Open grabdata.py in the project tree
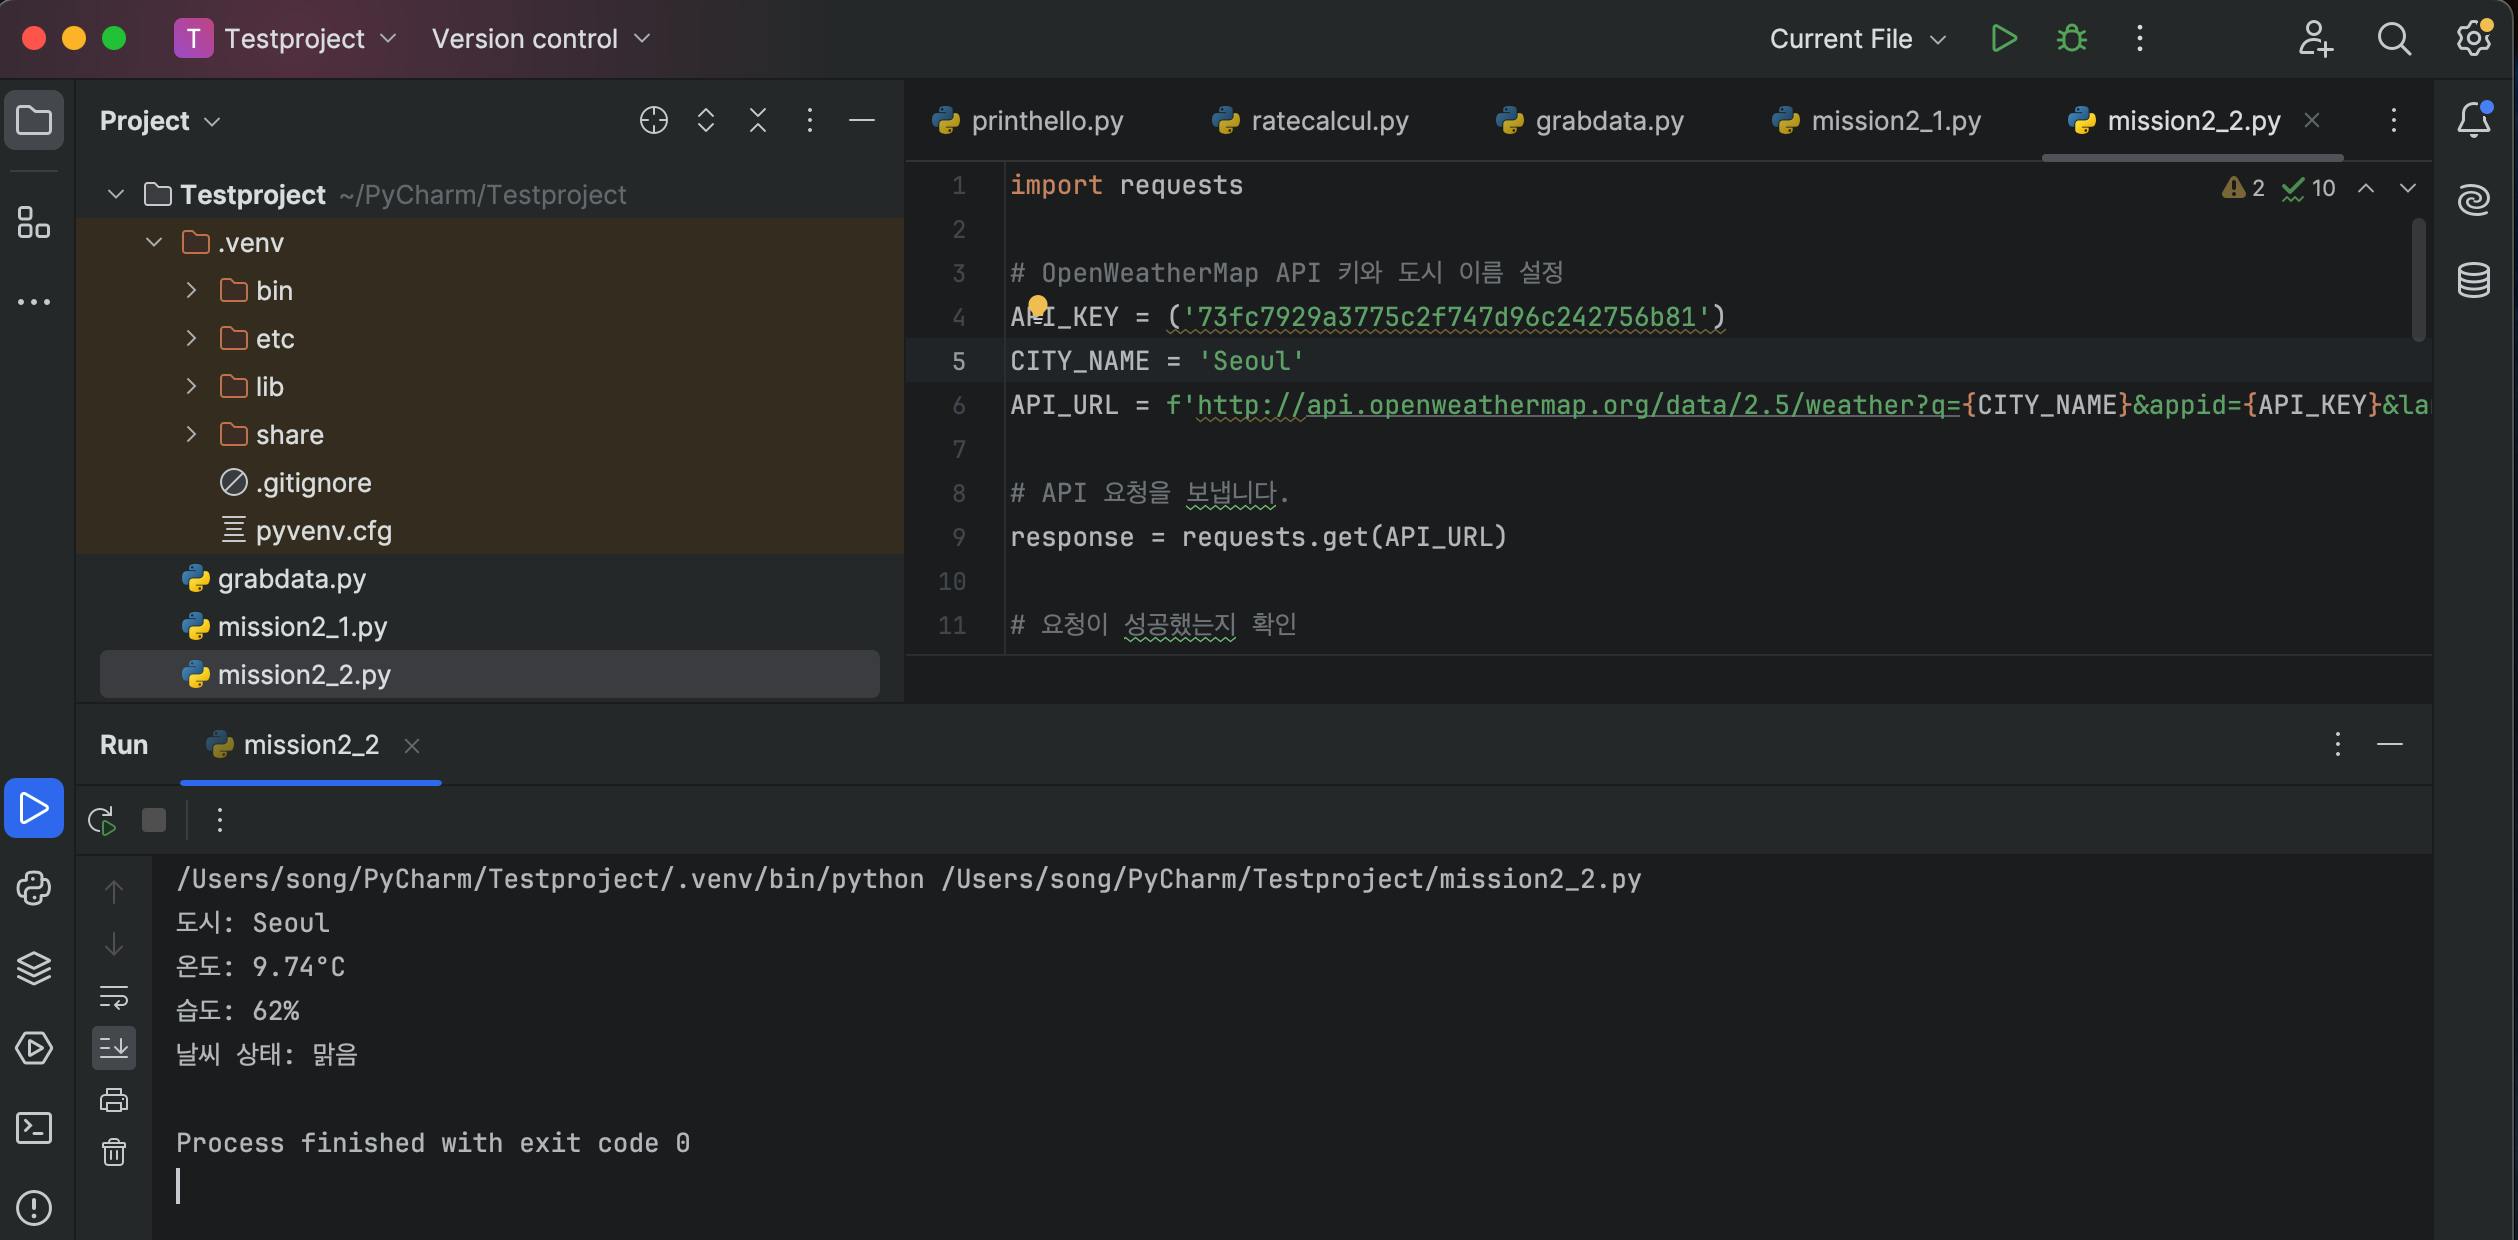This screenshot has width=2518, height=1240. [x=291, y=579]
